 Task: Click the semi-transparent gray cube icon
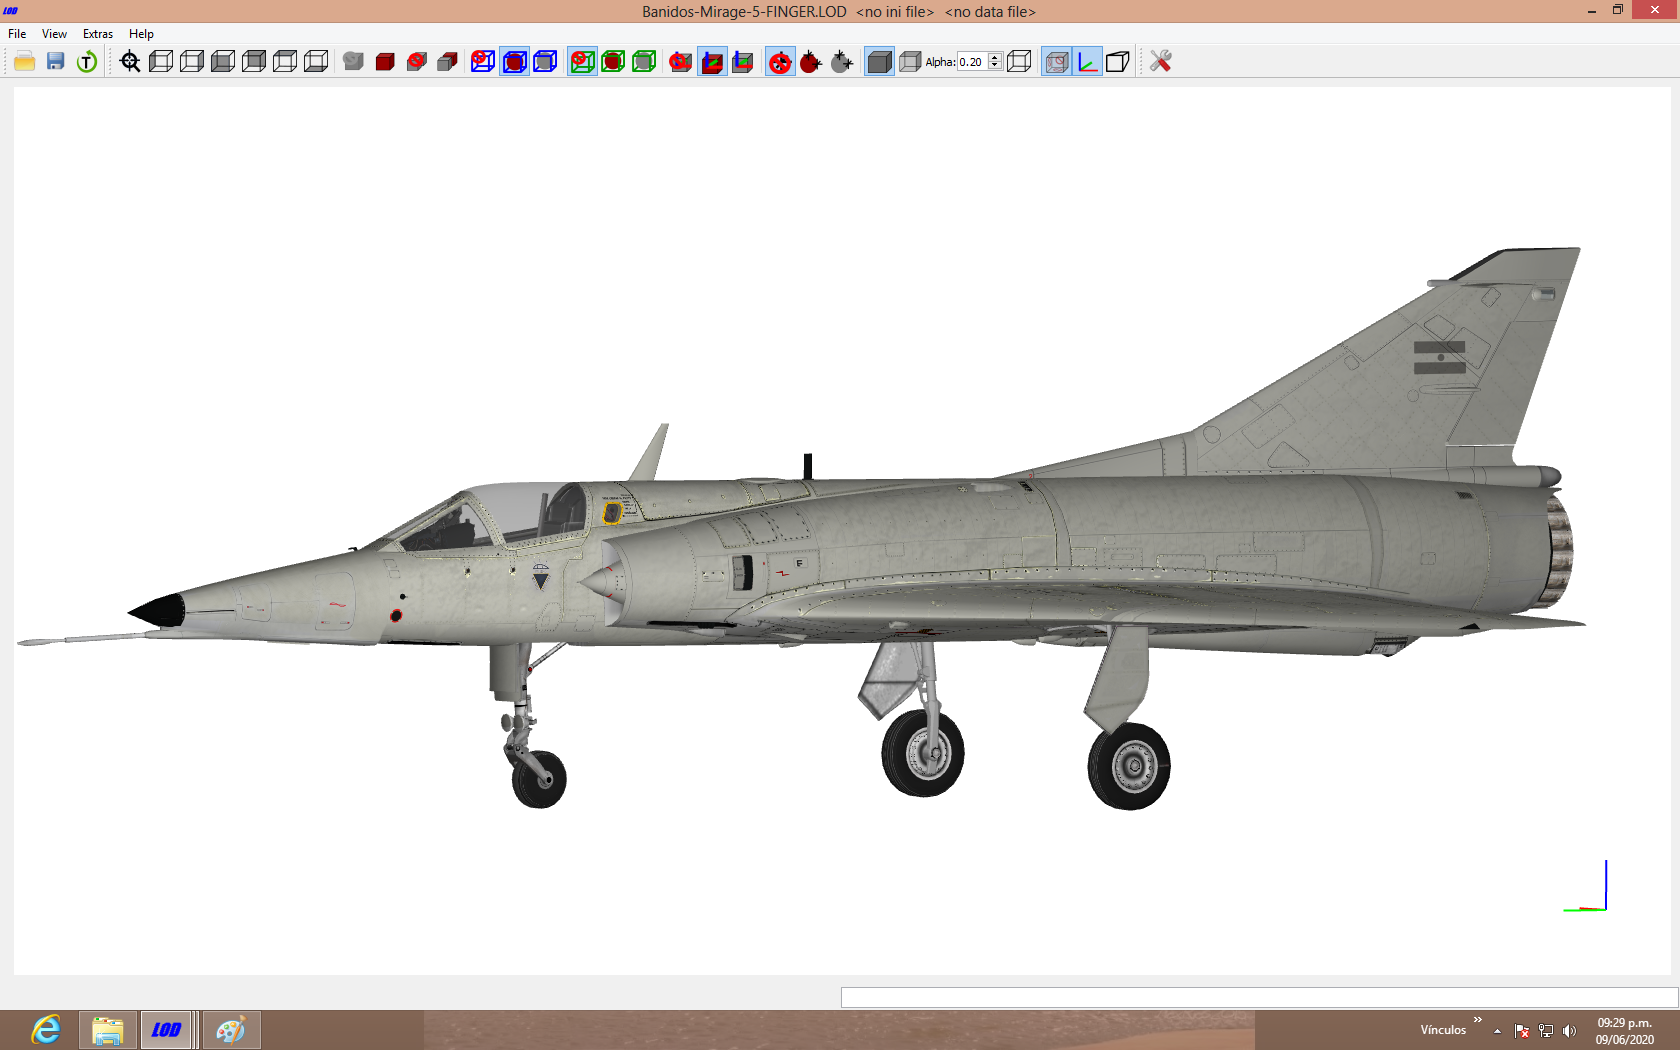[910, 62]
